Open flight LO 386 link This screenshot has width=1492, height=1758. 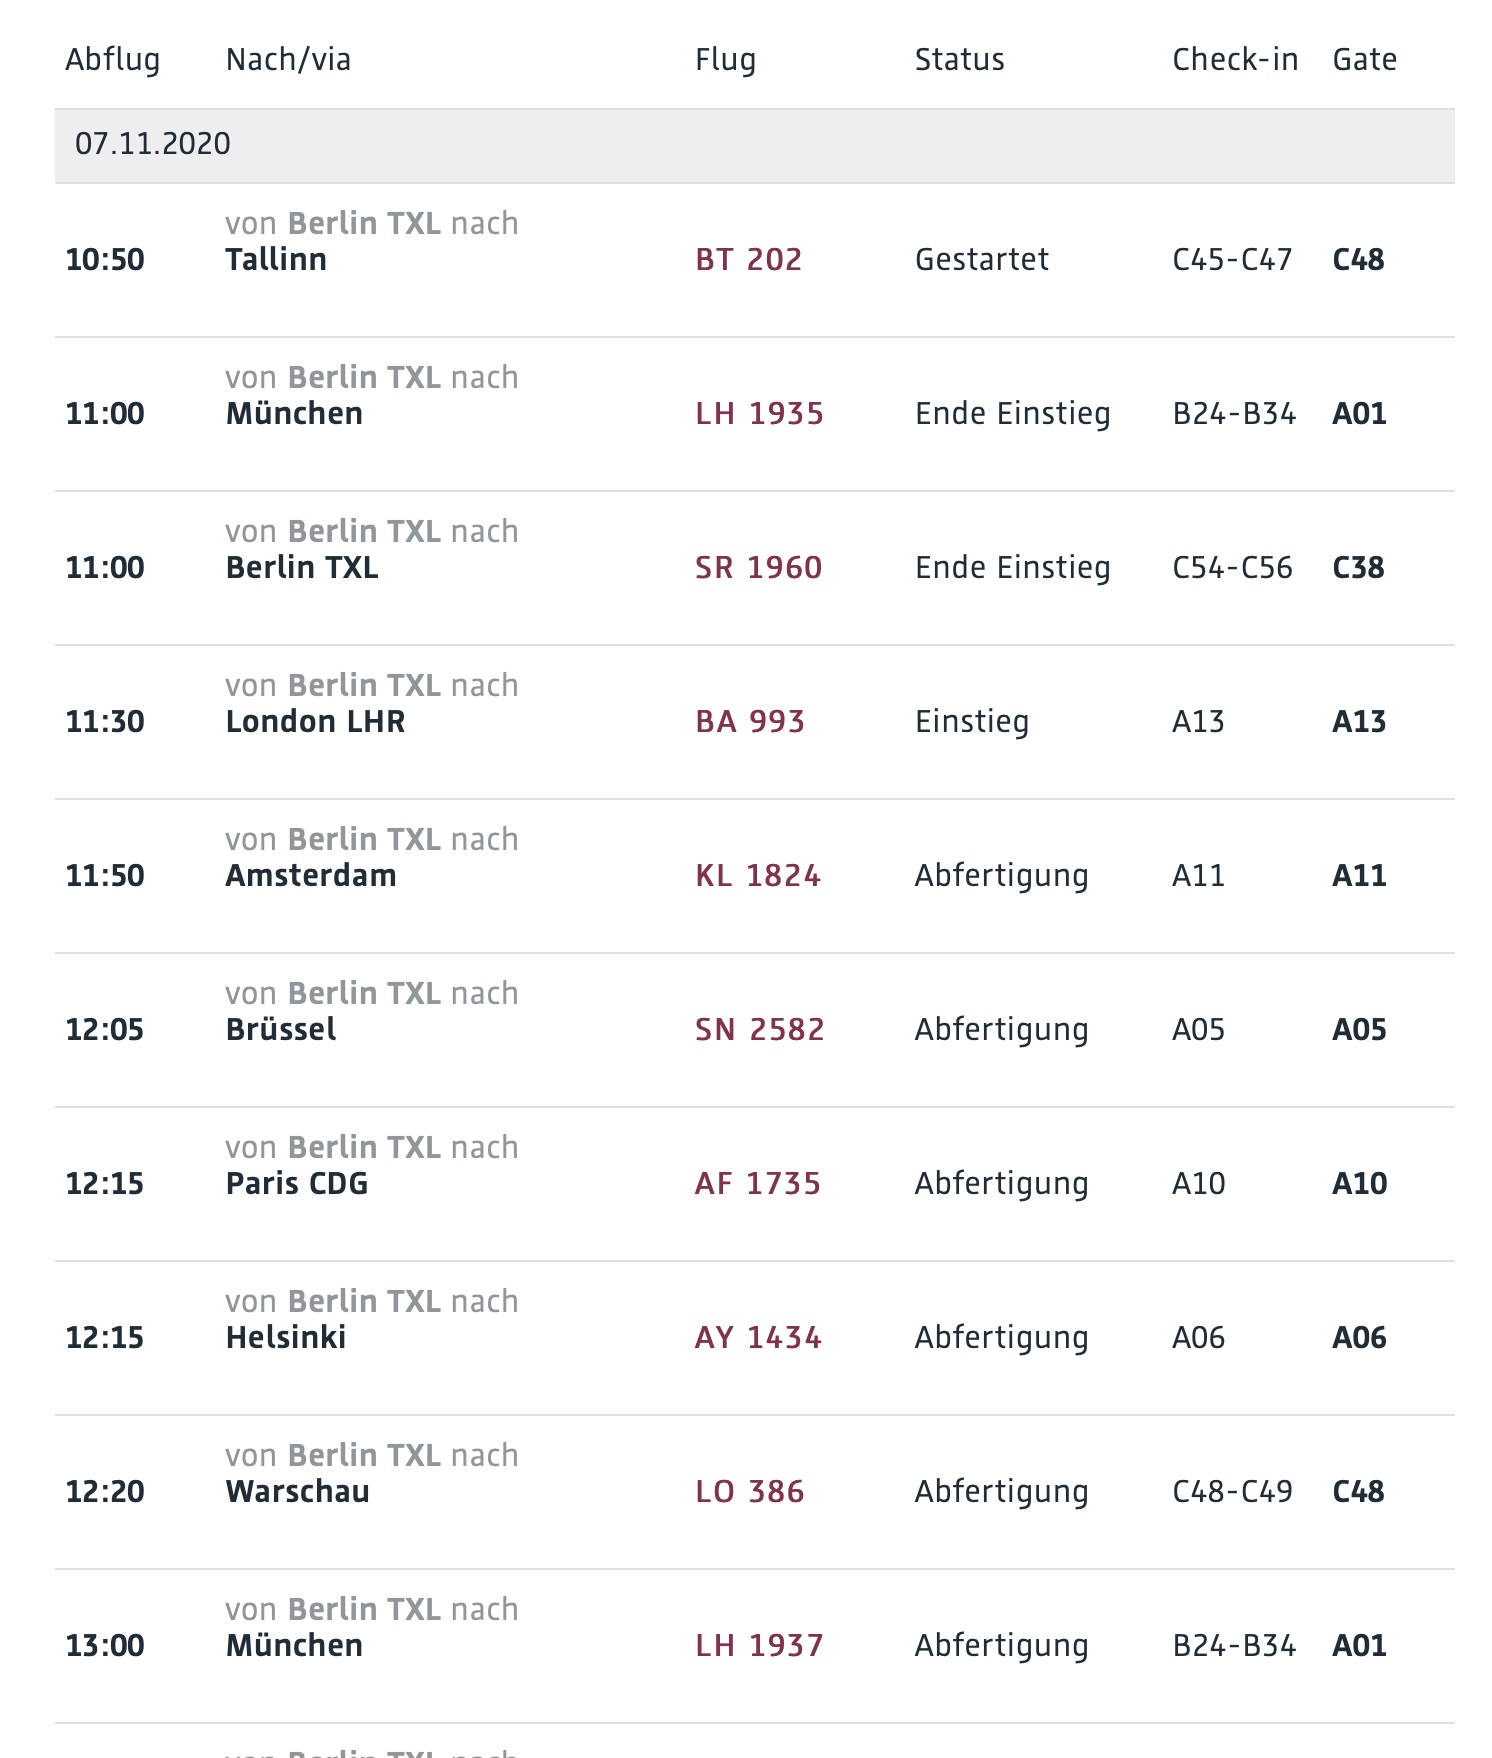750,1492
